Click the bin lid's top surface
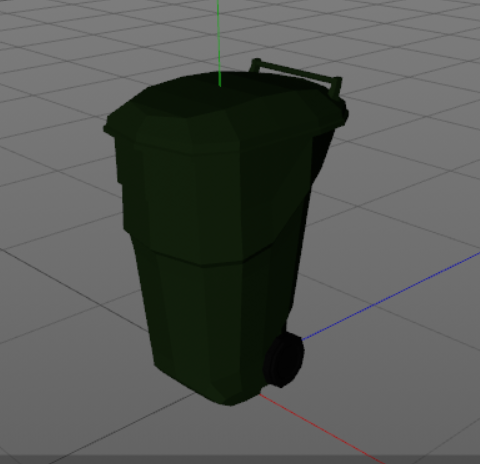 (x=213, y=95)
